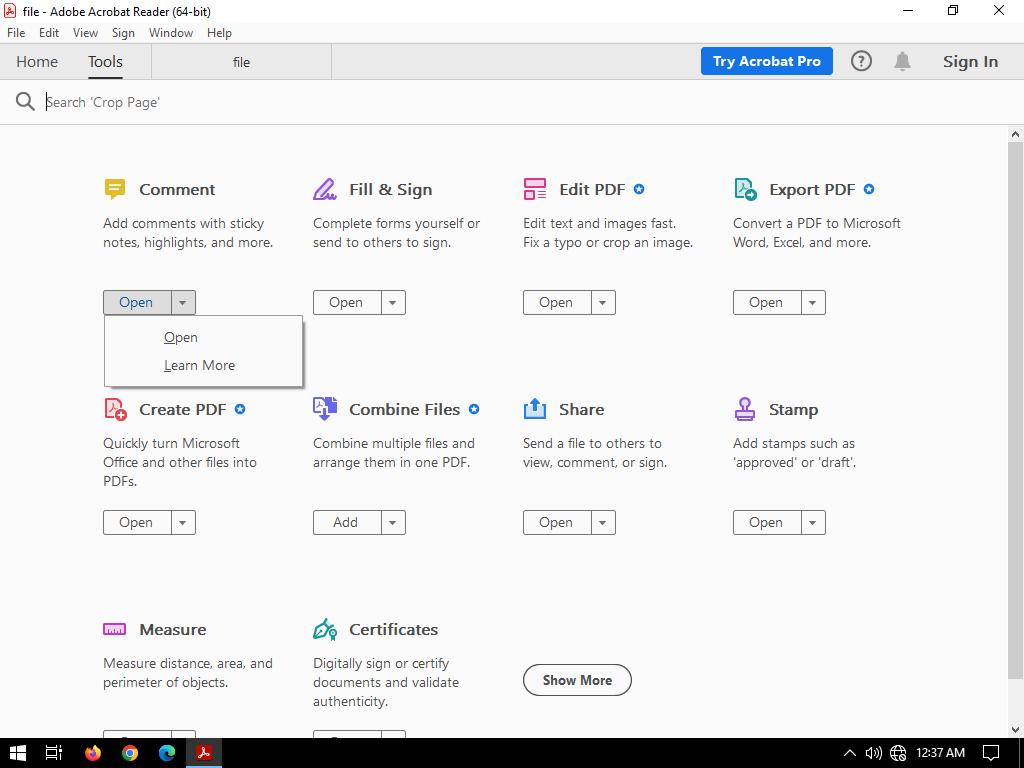
Task: Click the Share upload icon
Action: tap(535, 409)
